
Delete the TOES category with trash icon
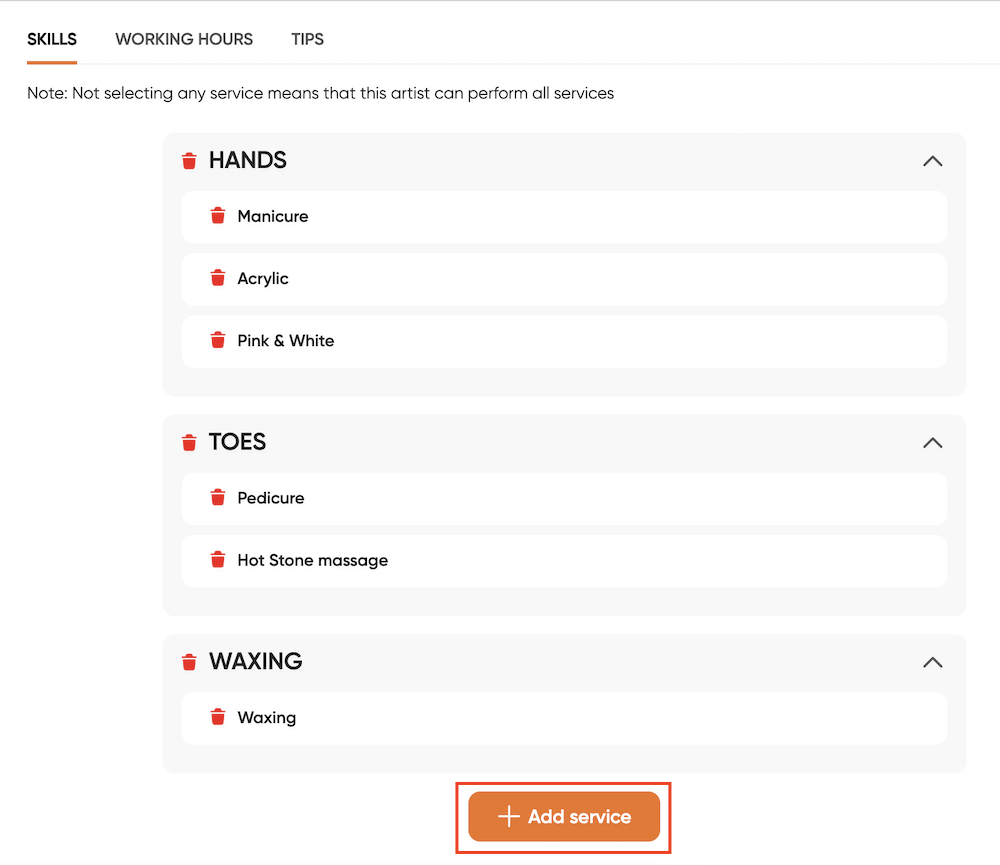point(189,442)
